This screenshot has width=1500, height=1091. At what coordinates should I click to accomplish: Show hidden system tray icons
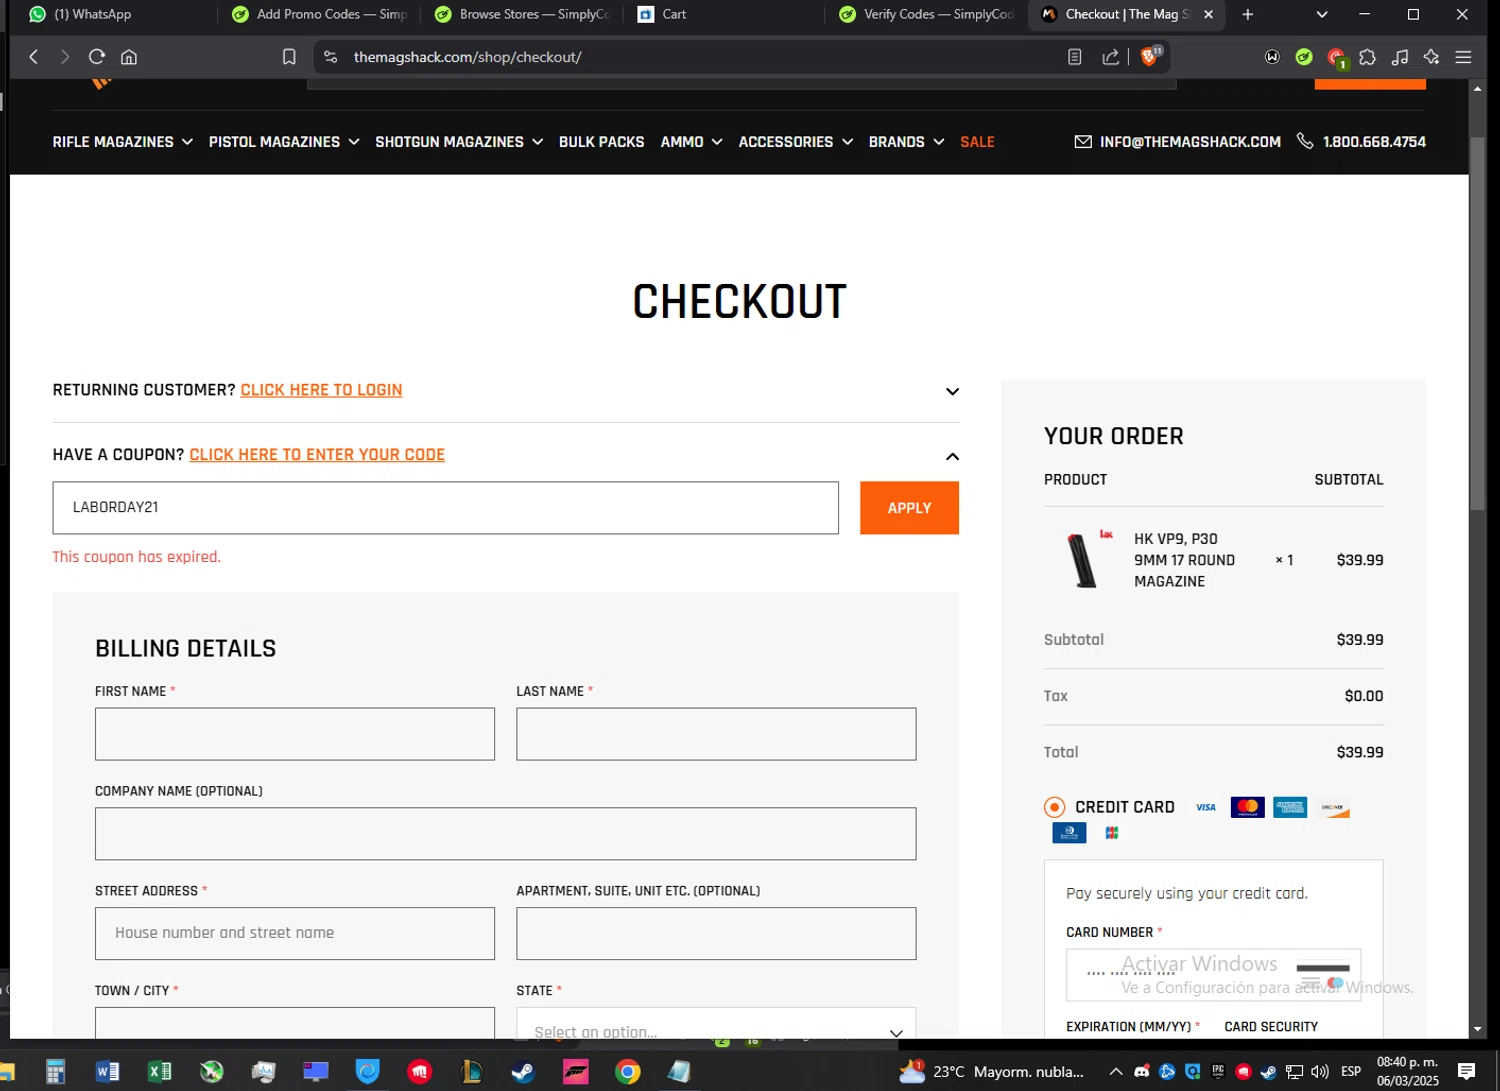pos(1116,1072)
